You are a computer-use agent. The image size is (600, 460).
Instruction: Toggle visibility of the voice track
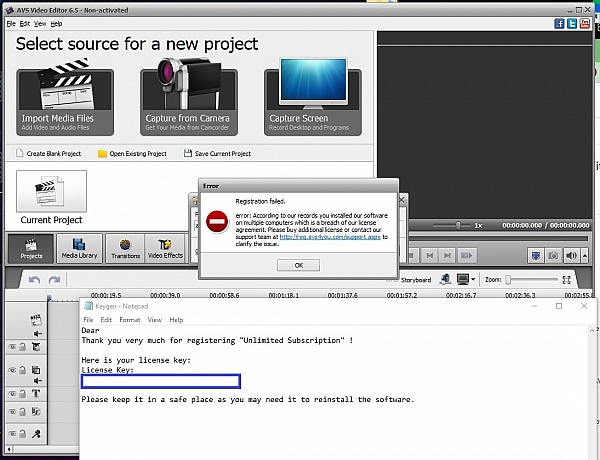pyautogui.click(x=12, y=434)
